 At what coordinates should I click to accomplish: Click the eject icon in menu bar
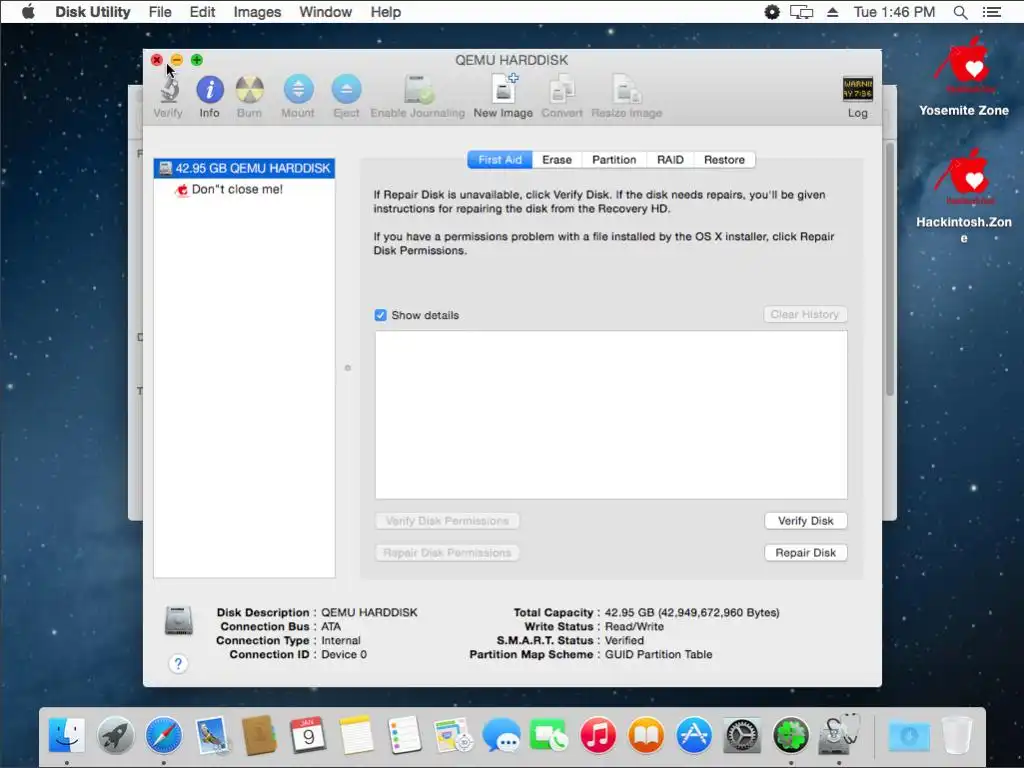833,12
